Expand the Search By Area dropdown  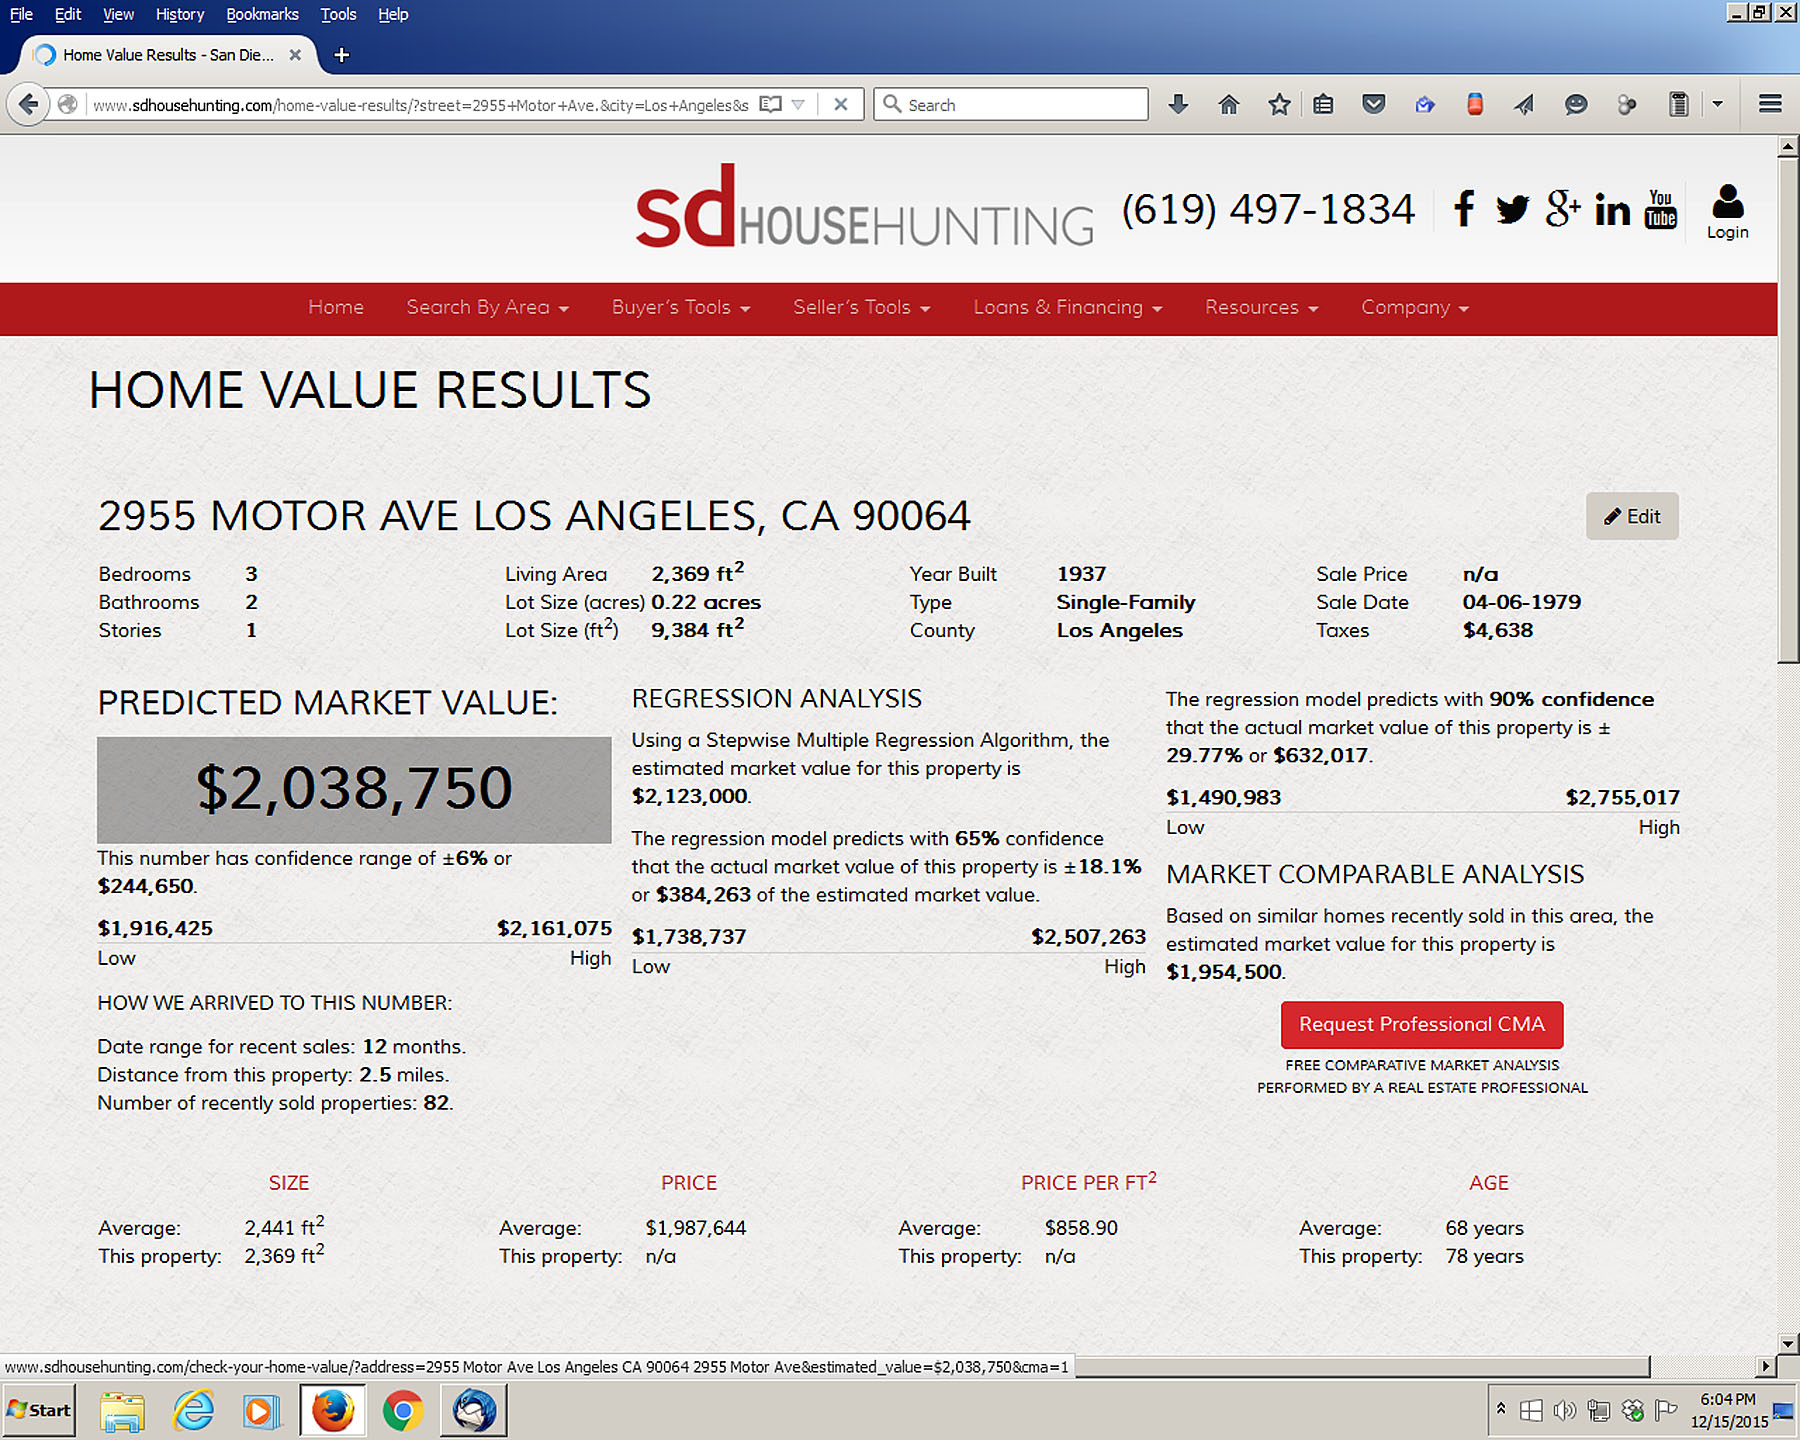point(487,308)
